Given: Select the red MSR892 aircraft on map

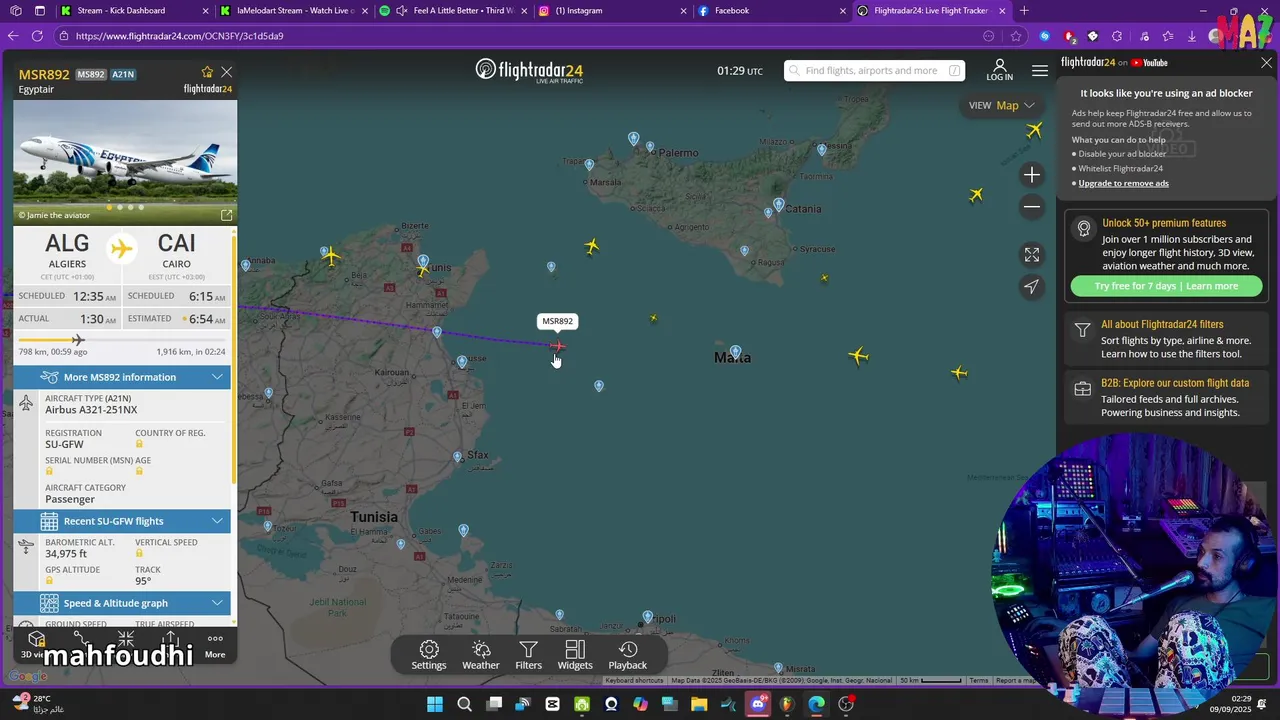Looking at the screenshot, I should tap(557, 346).
